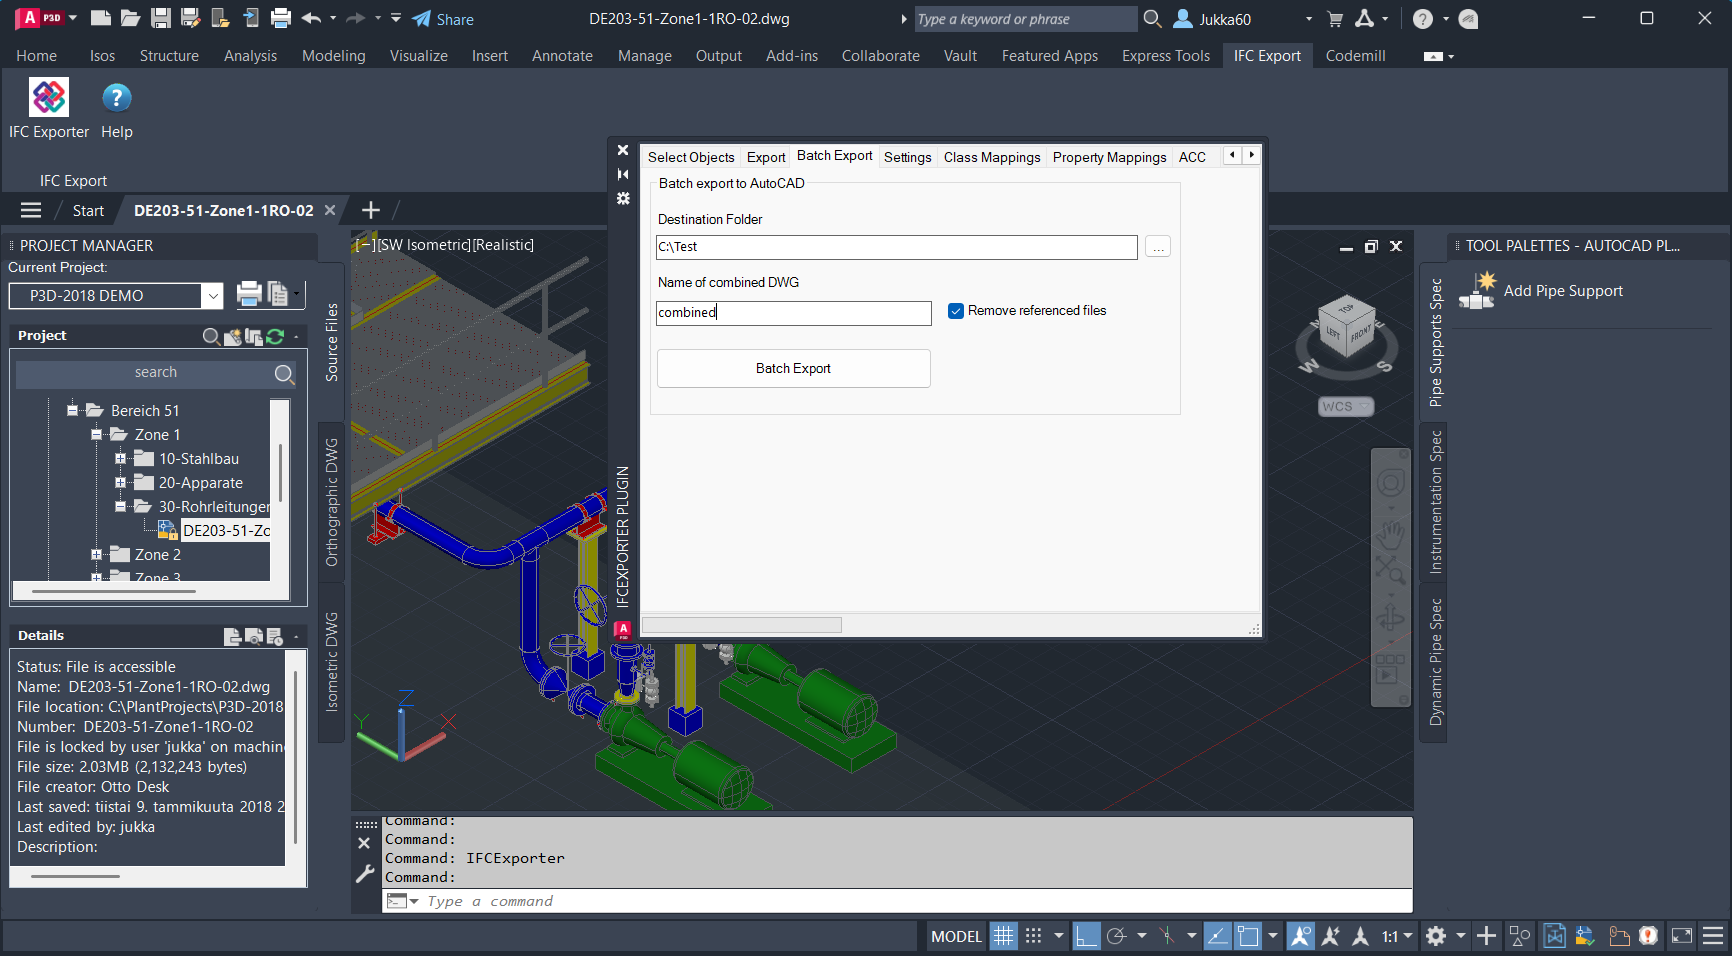This screenshot has width=1732, height=956.
Task: Toggle grid display in status bar
Action: (x=1003, y=936)
